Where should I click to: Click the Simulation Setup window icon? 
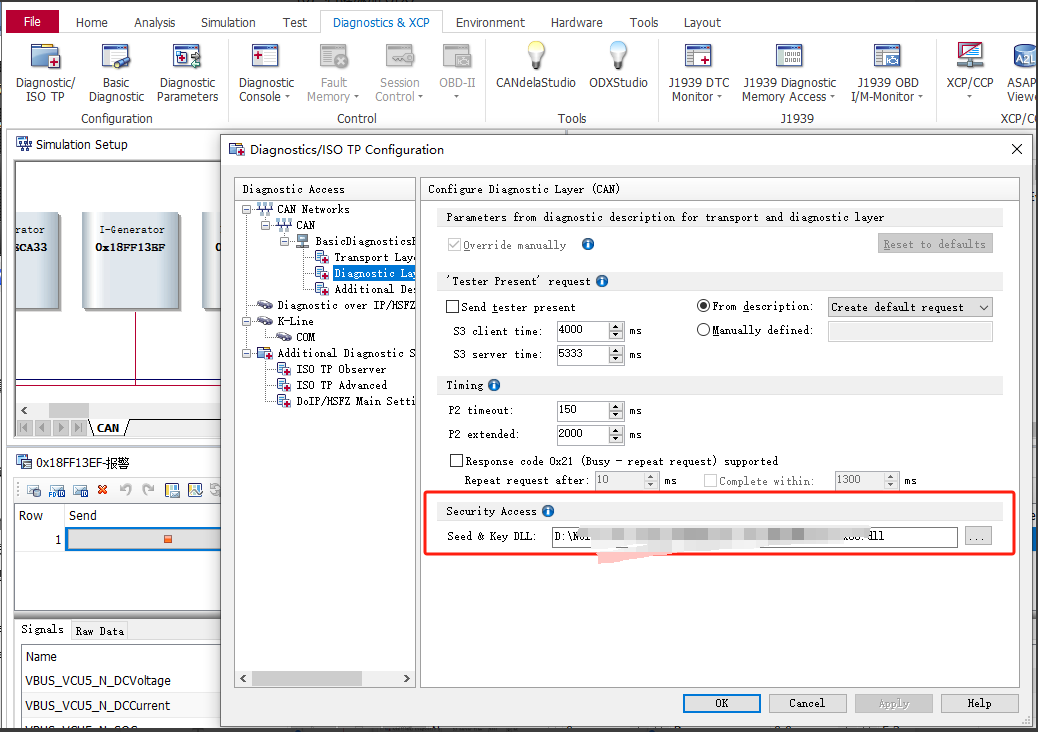[24, 144]
